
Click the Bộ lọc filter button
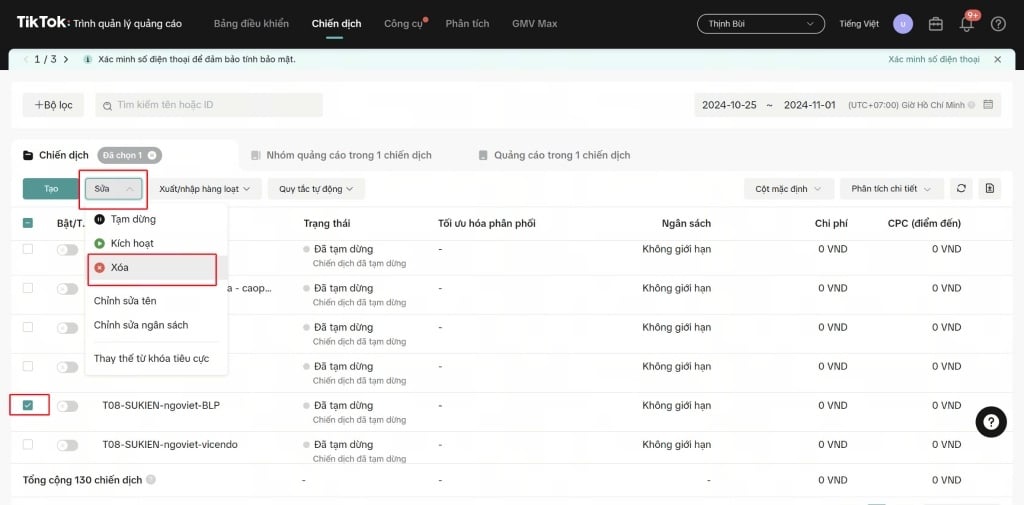click(54, 105)
